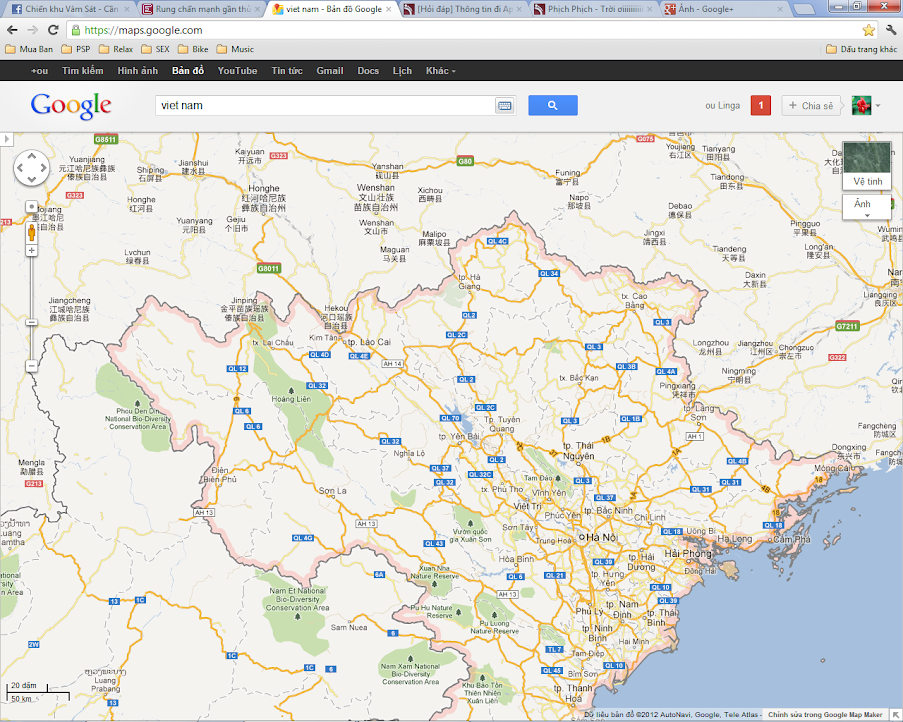Click the browser forward arrow
Image resolution: width=903 pixels, height=722 pixels.
point(33,30)
